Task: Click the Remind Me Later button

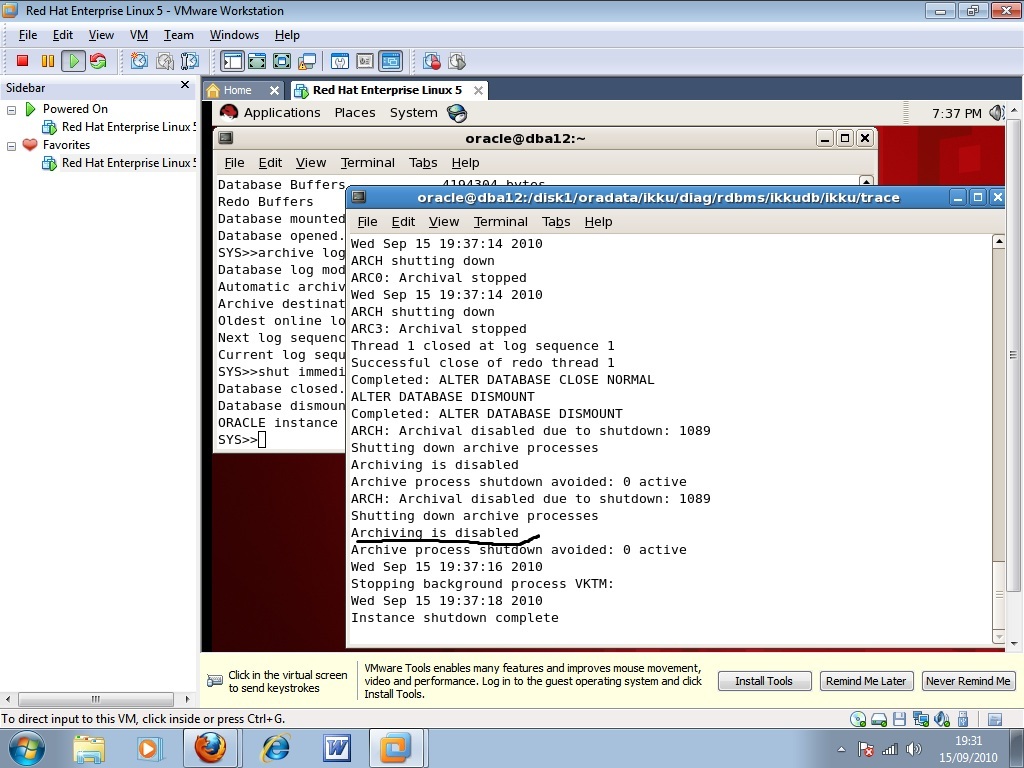Action: (866, 681)
